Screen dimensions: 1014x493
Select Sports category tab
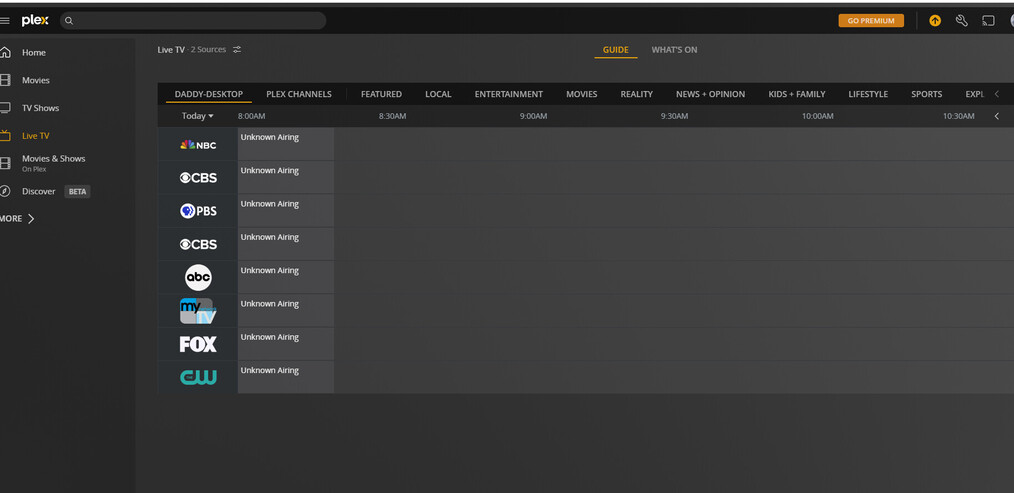click(926, 94)
